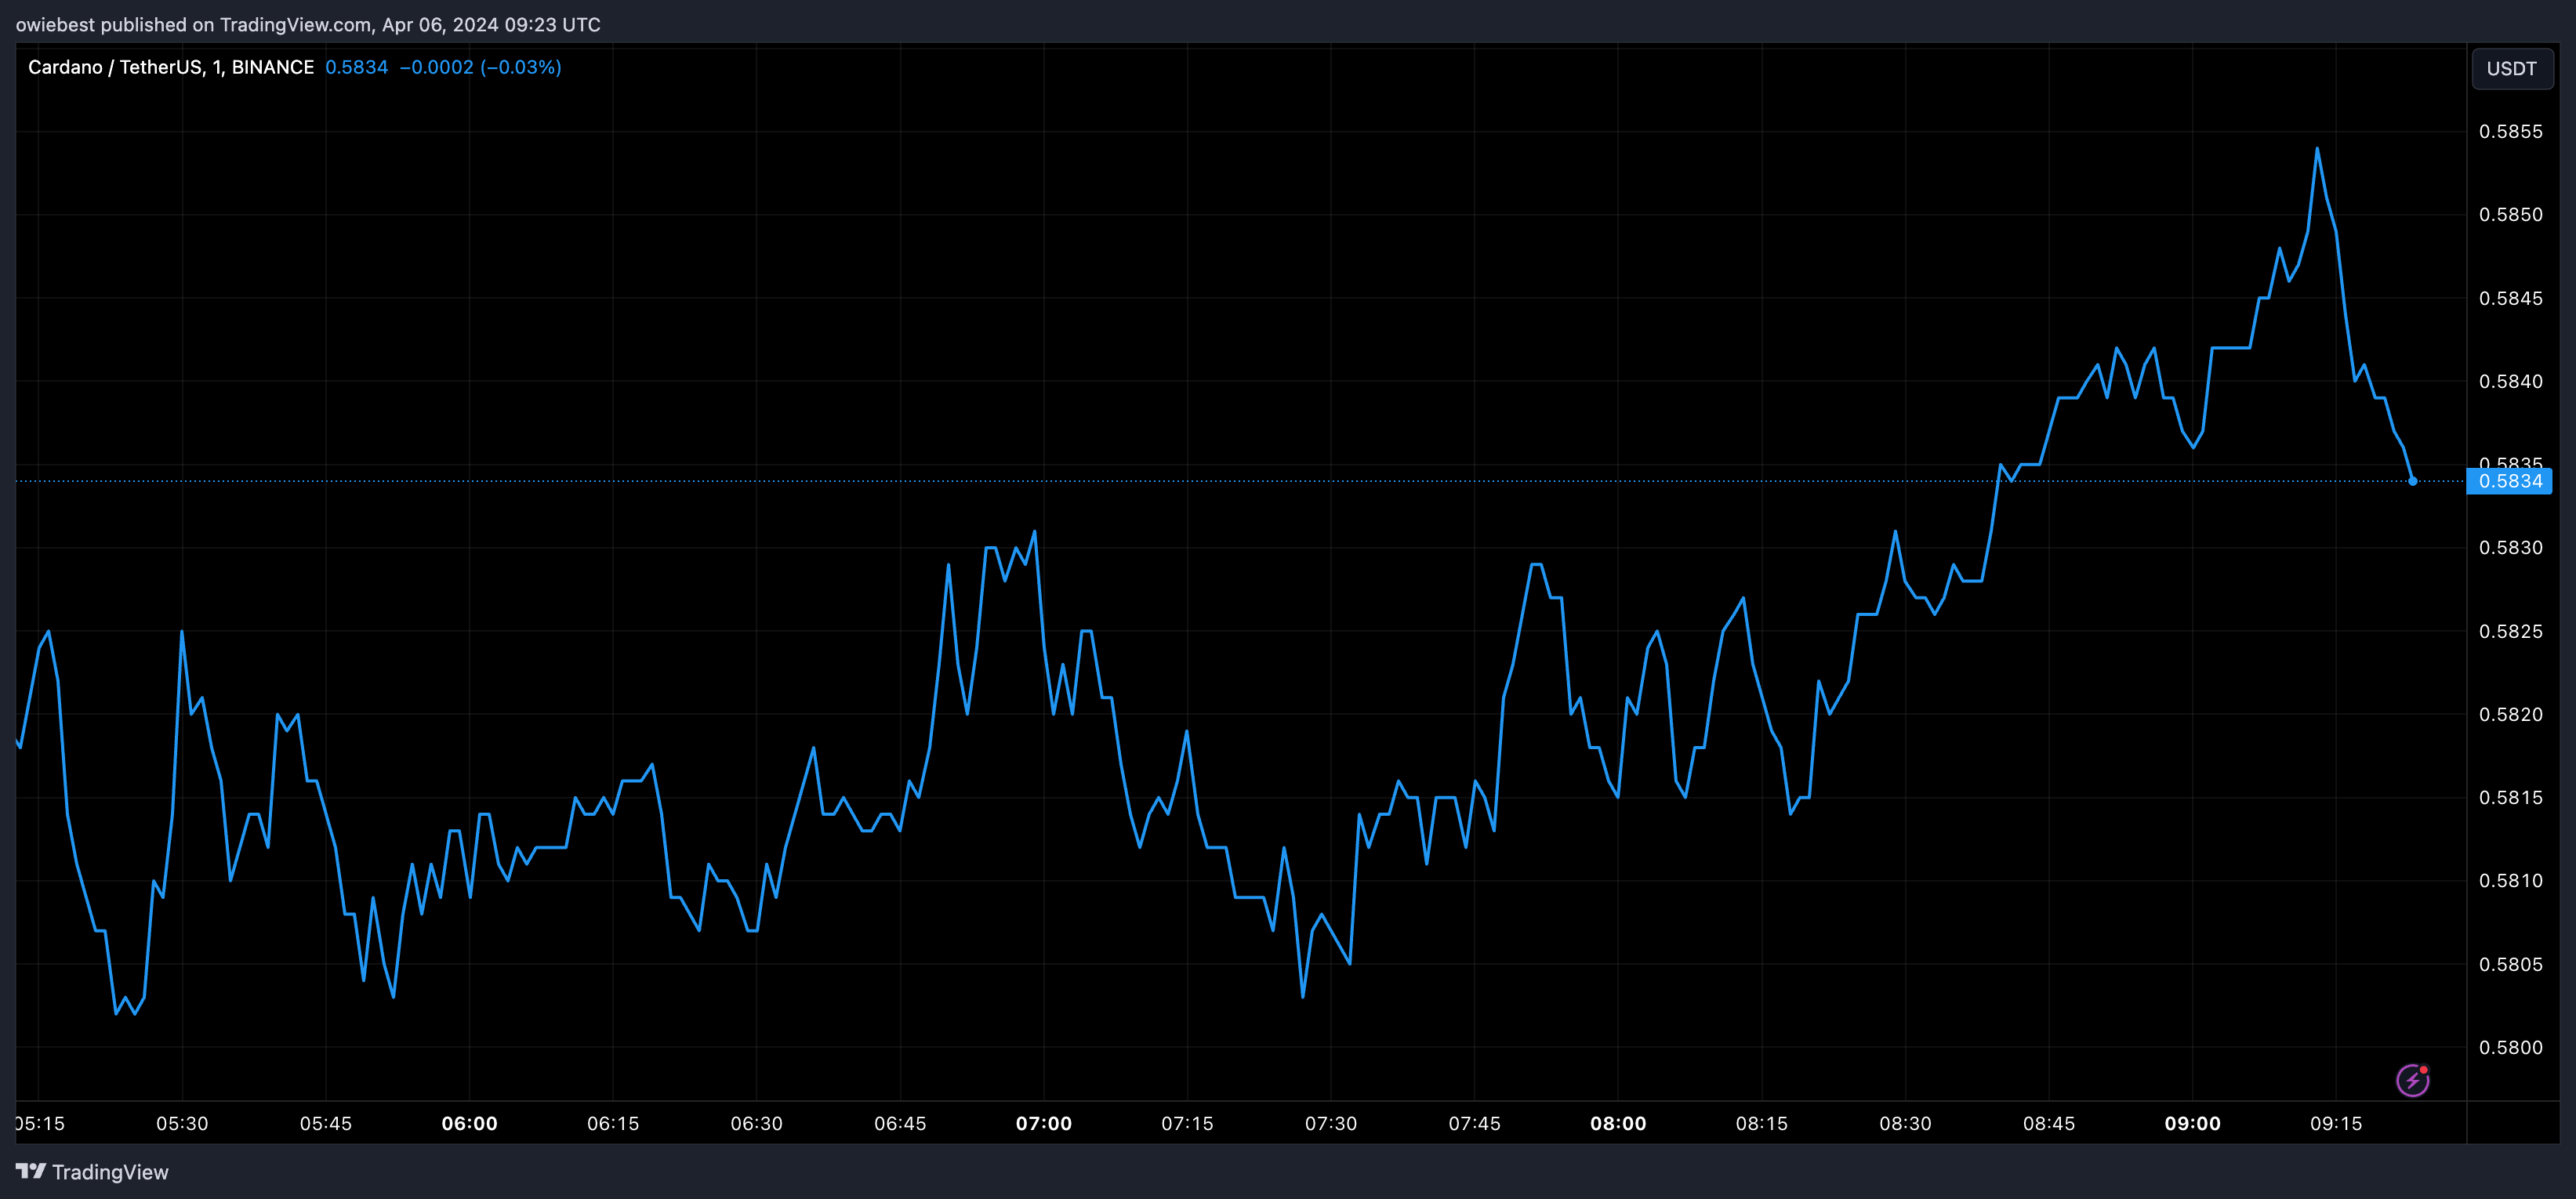
Task: Click the lightning bolt go-to-realtime icon
Action: pyautogui.click(x=2412, y=1080)
